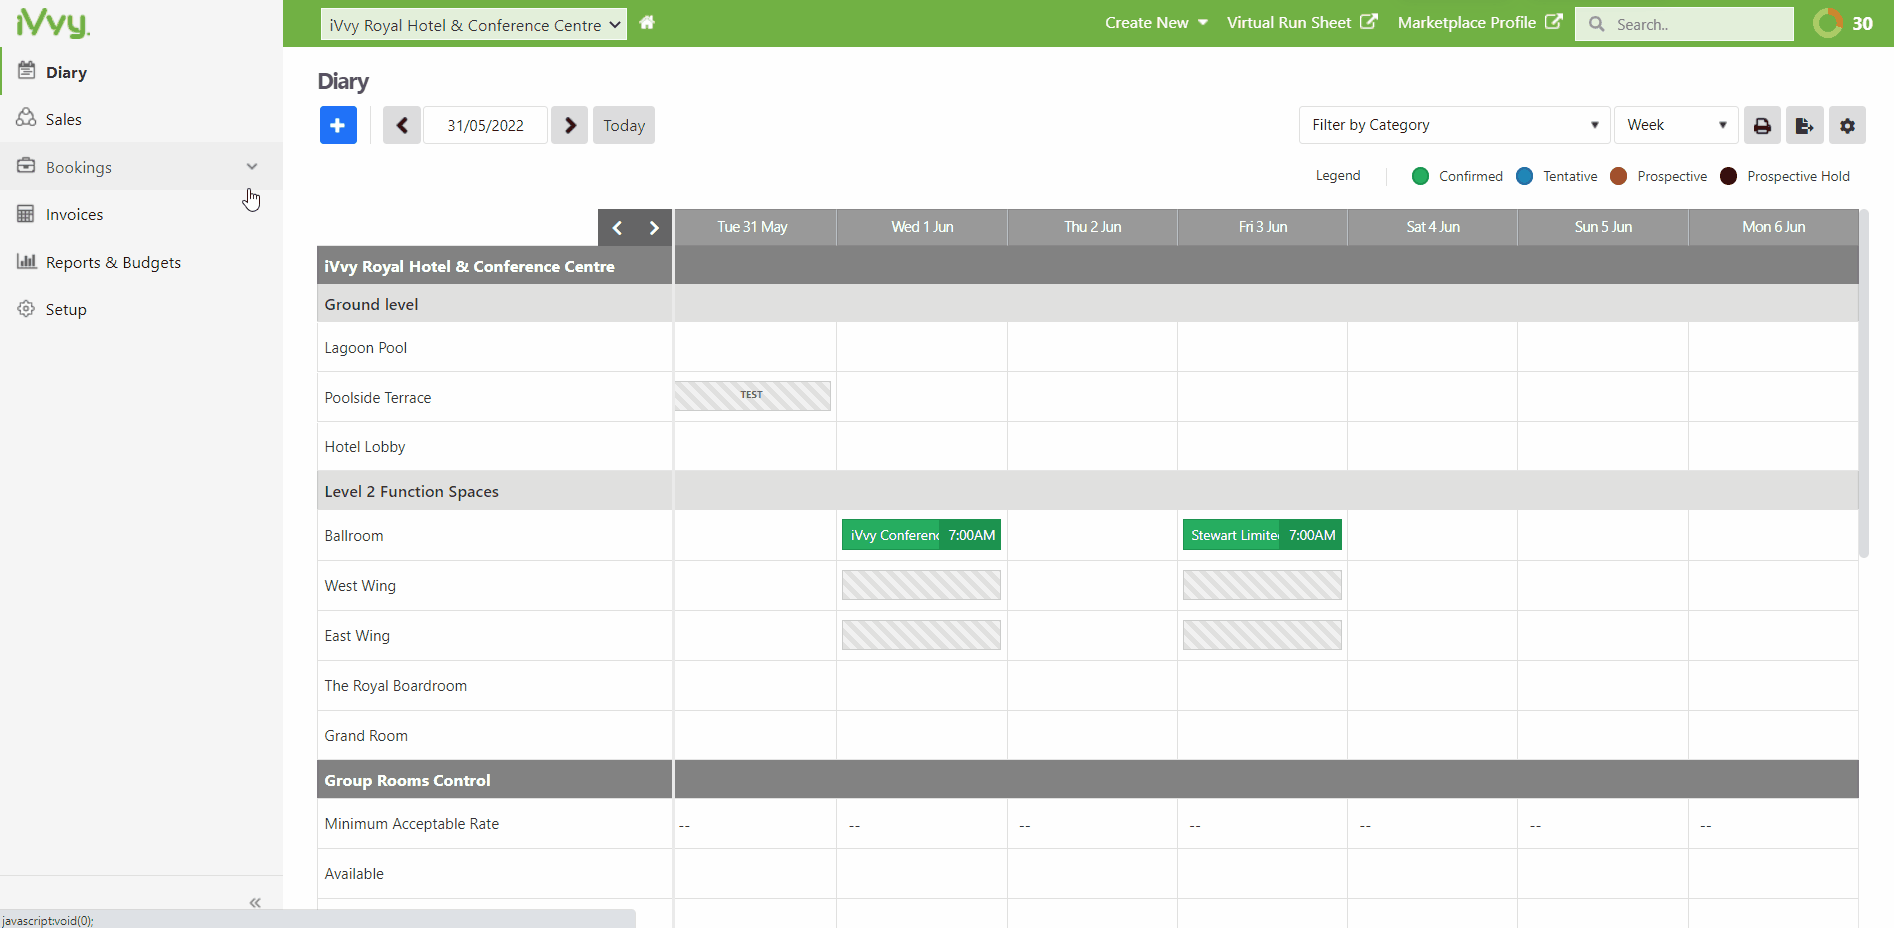Click Group Rooms Control section header

[407, 780]
